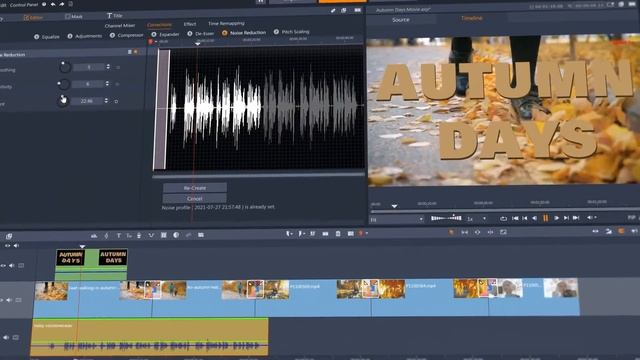Open the marker dropdown arrow on timeline toolbar

tap(366, 233)
